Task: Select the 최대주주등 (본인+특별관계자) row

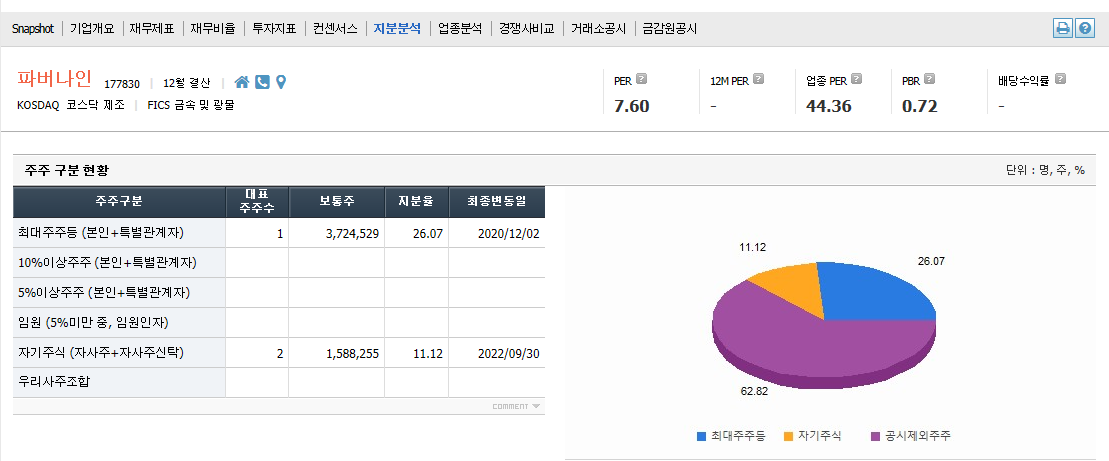Action: 279,233
